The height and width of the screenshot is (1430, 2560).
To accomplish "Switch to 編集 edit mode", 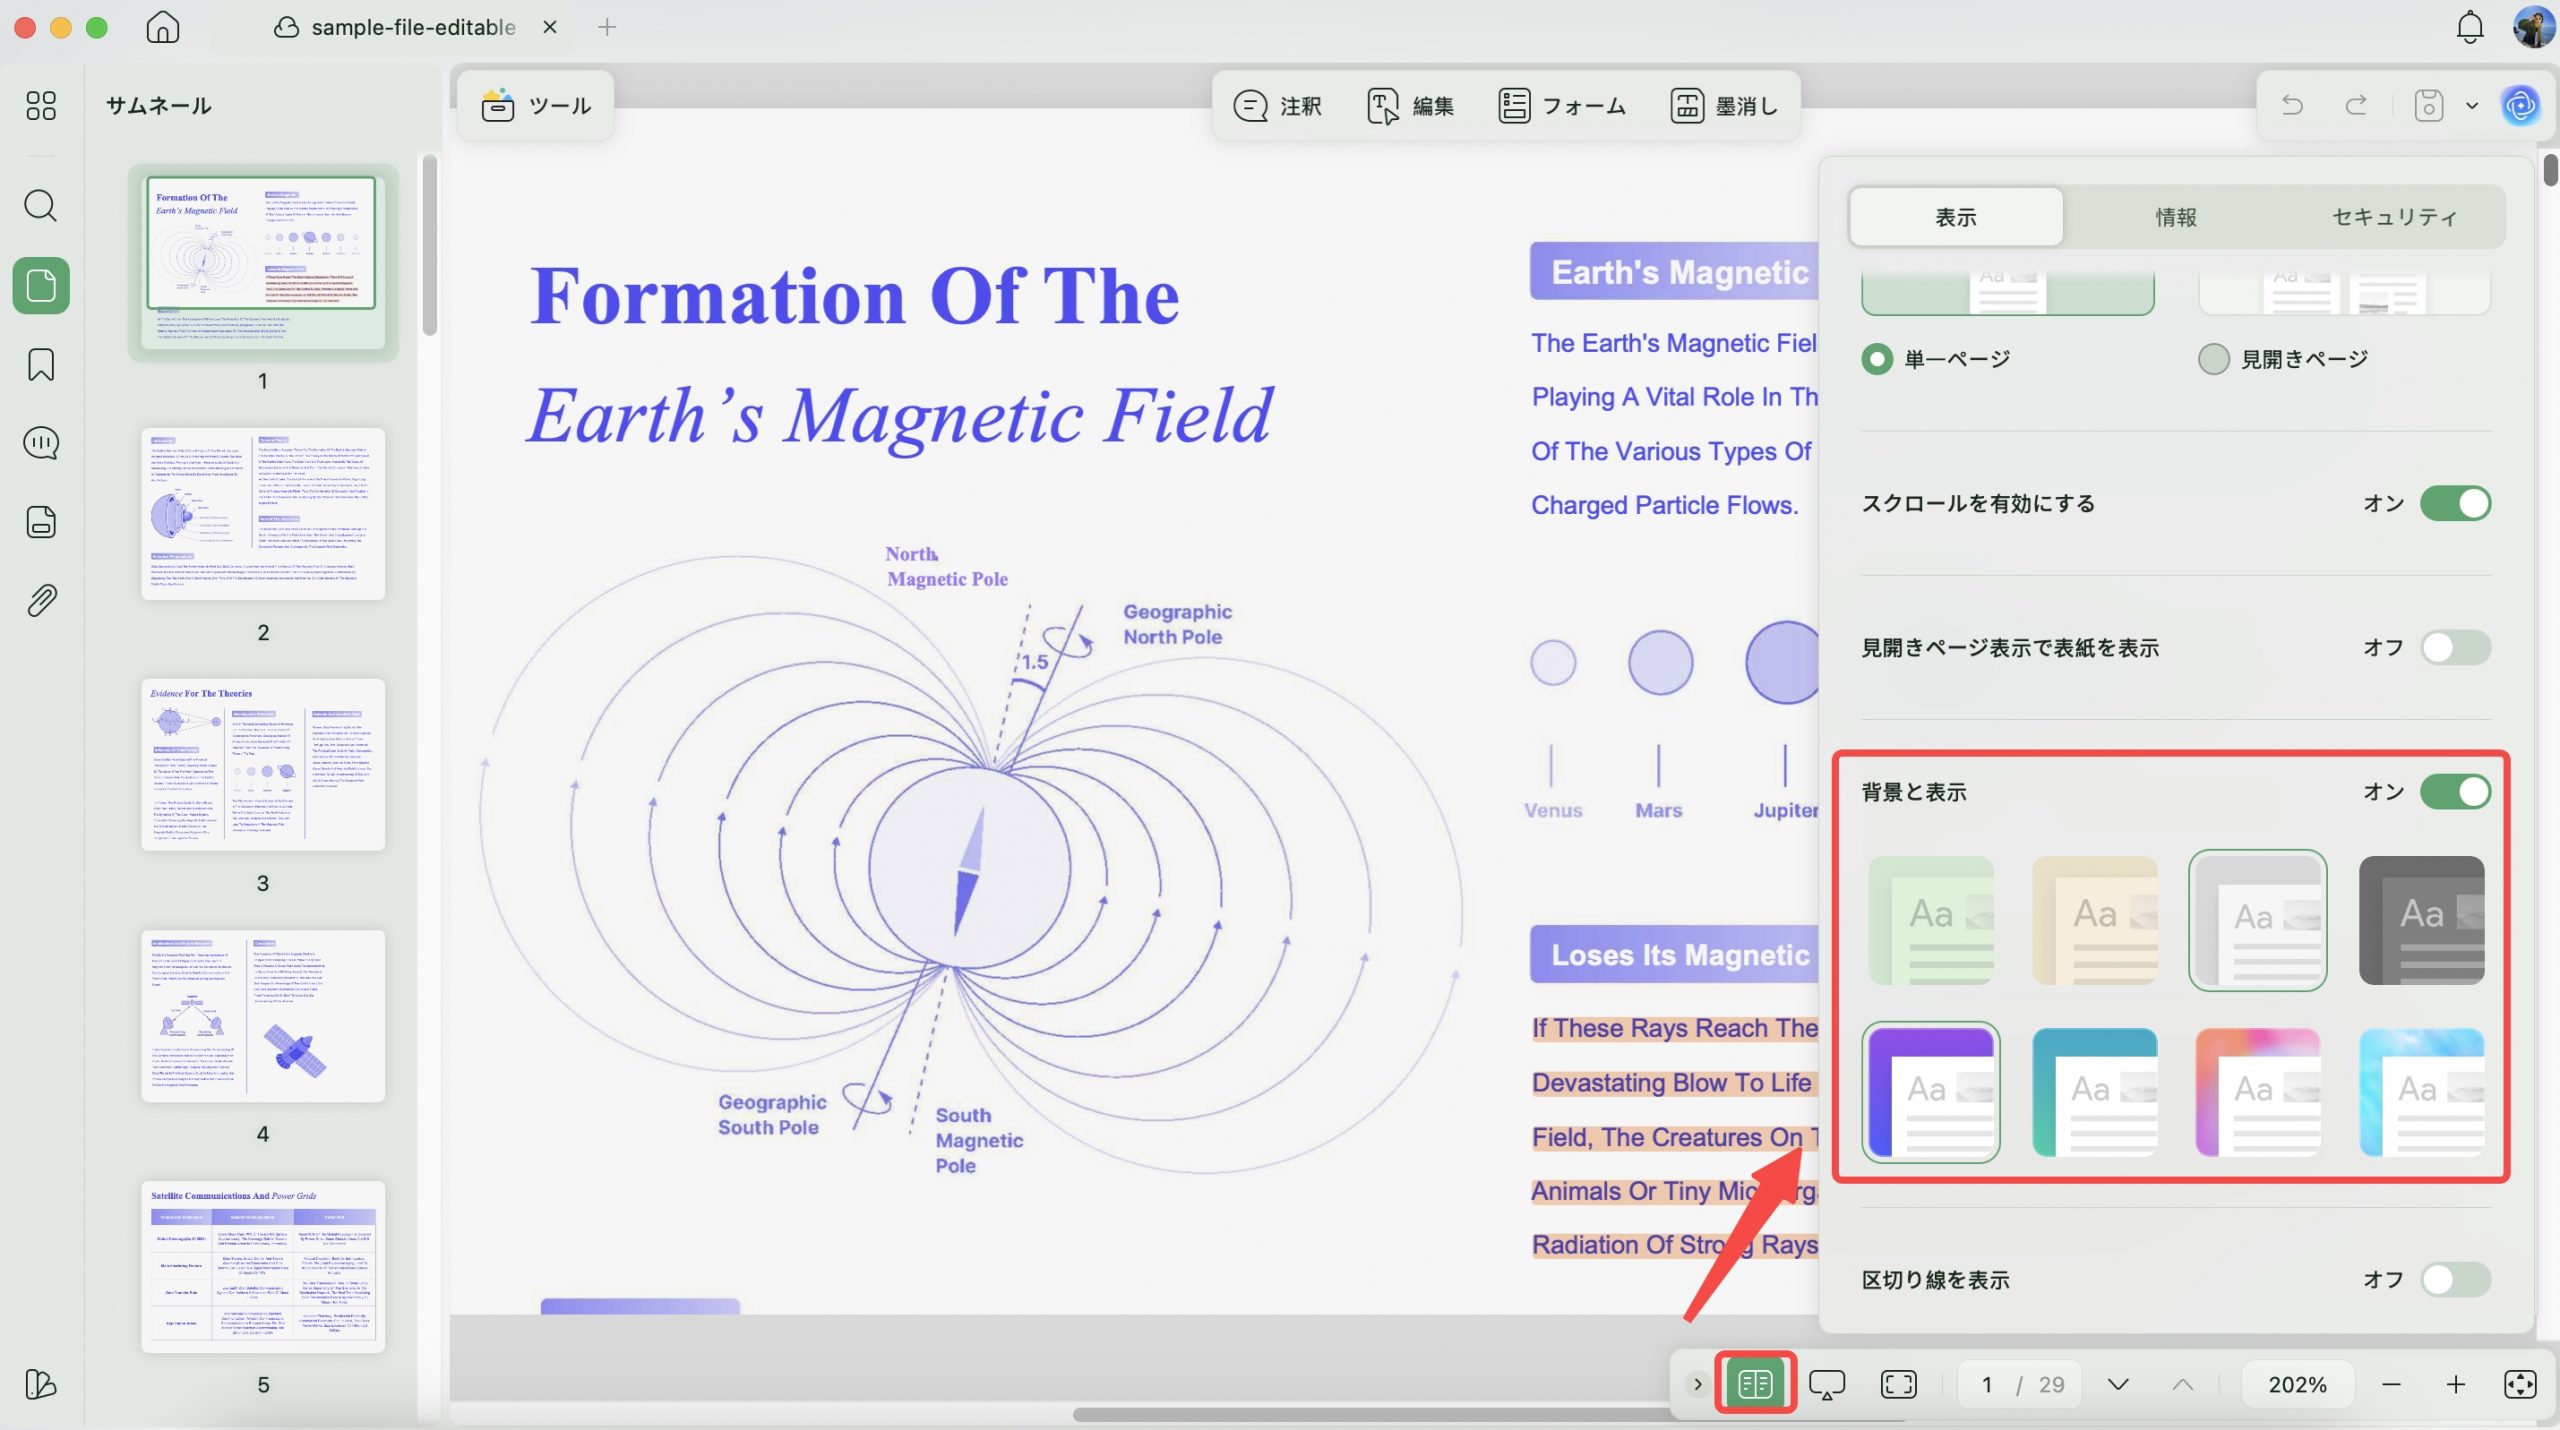I will [x=1410, y=105].
